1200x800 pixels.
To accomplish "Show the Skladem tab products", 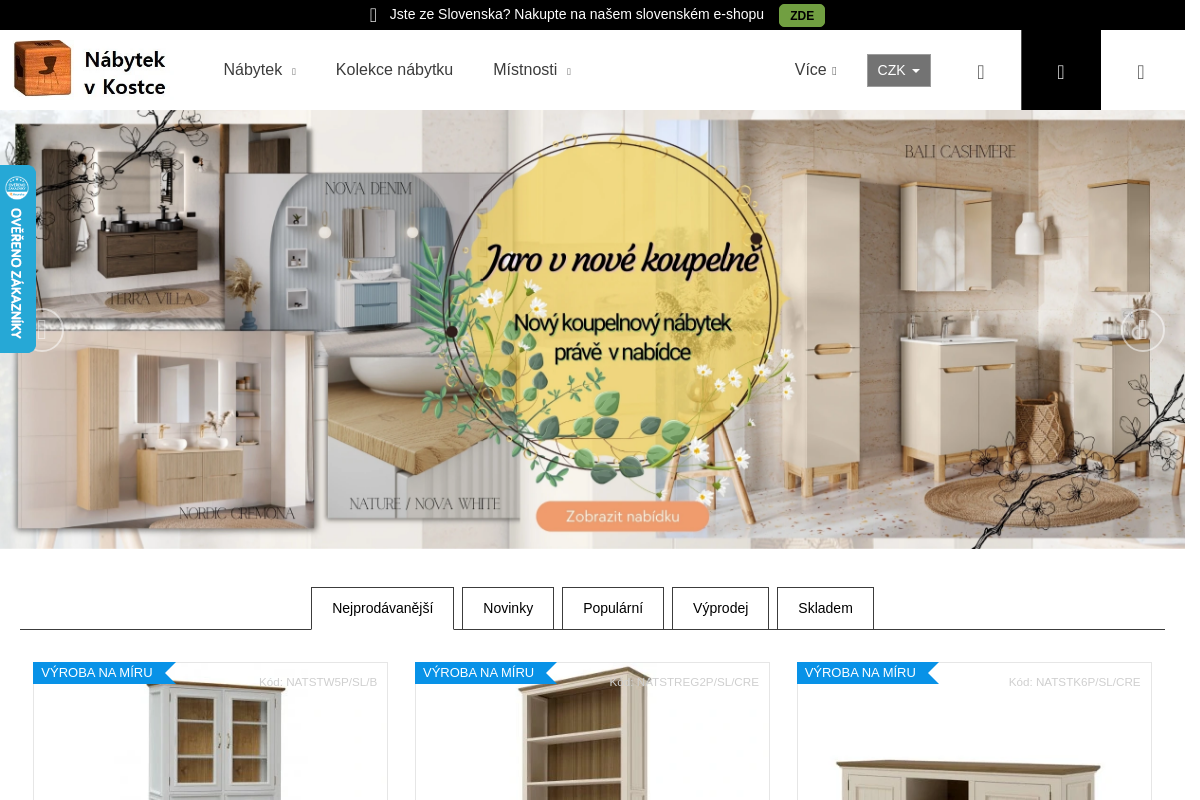I will coord(825,608).
